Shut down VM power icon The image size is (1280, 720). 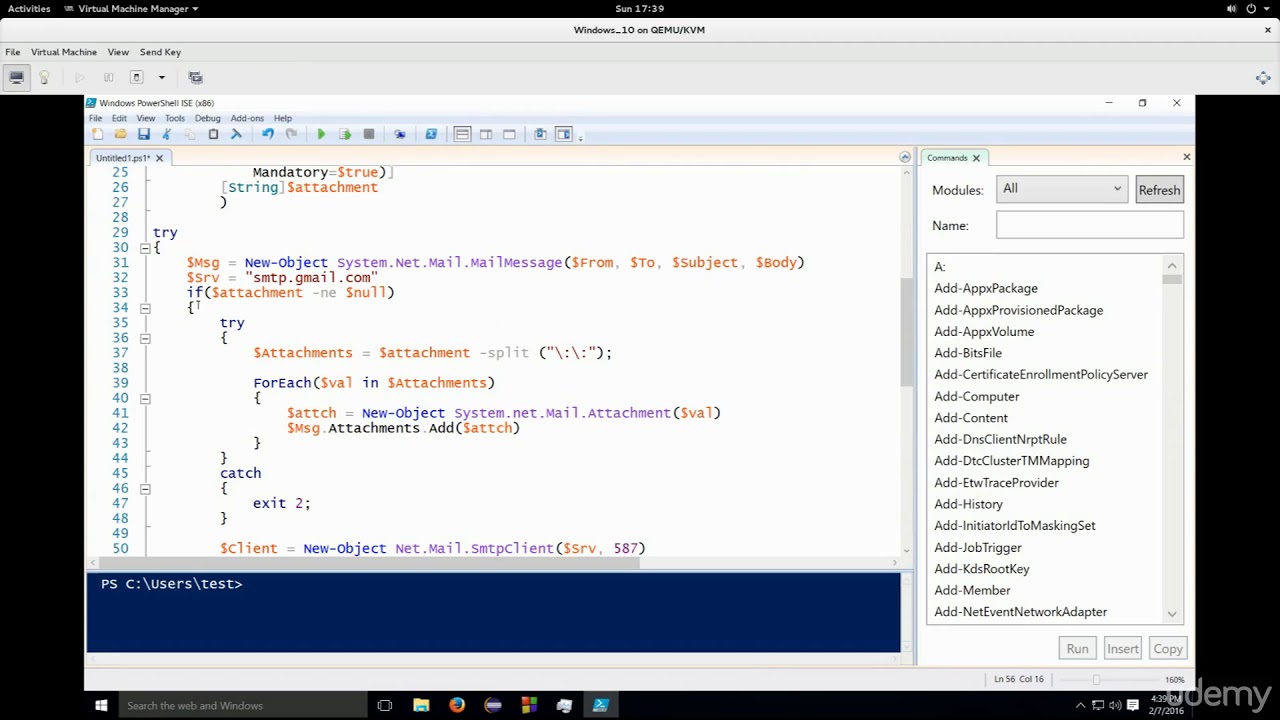click(x=137, y=77)
